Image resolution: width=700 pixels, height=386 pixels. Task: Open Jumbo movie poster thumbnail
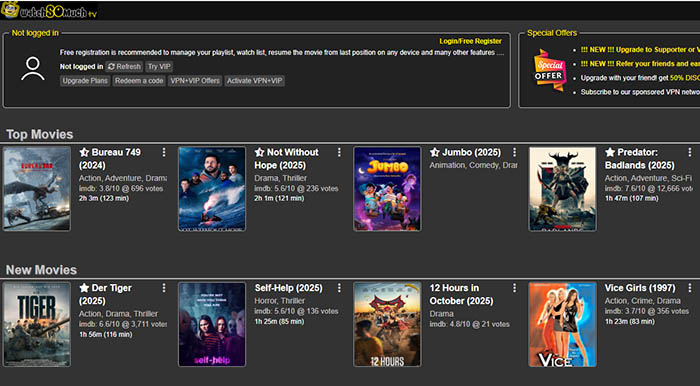[387, 189]
